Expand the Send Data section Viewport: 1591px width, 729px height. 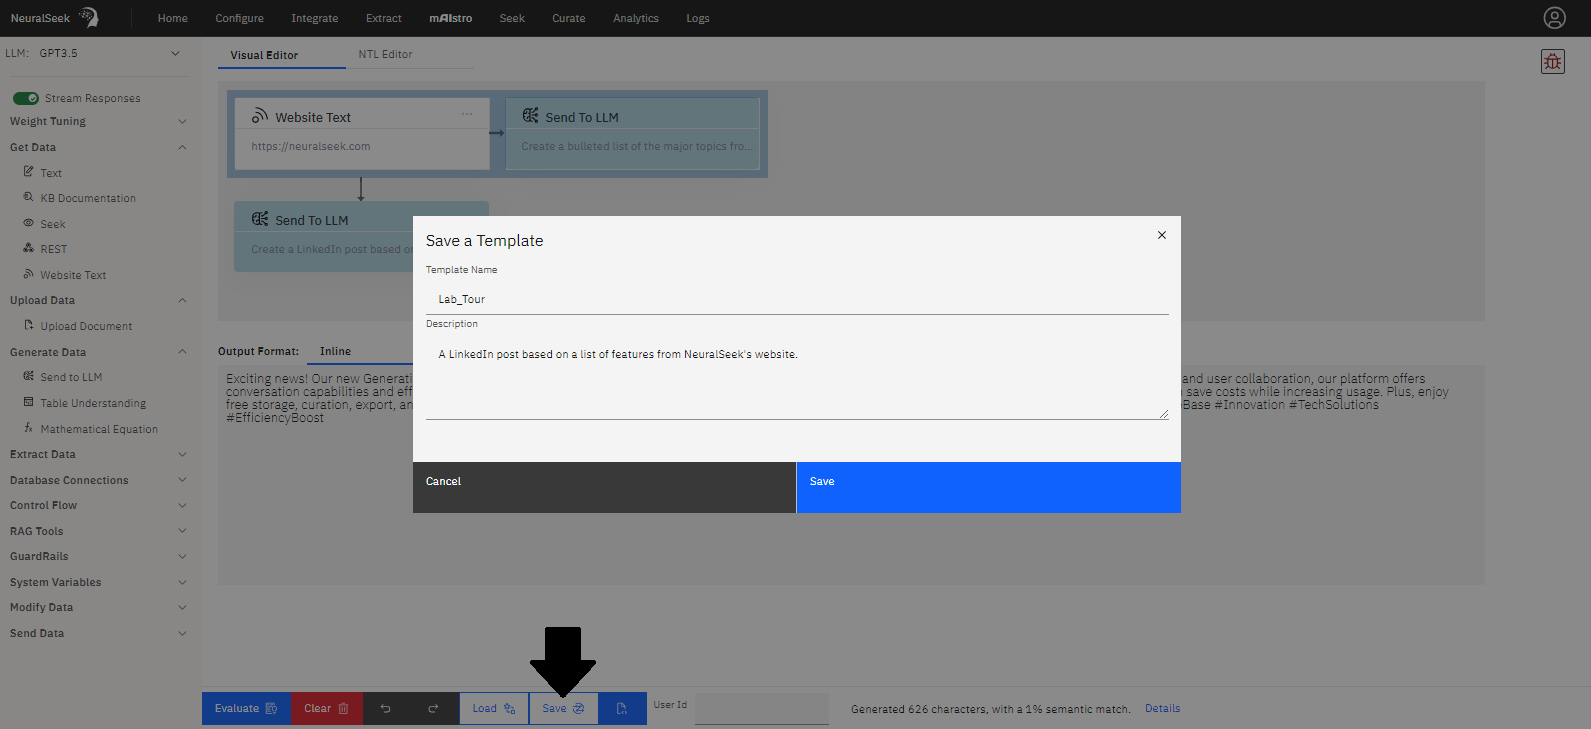tap(98, 633)
